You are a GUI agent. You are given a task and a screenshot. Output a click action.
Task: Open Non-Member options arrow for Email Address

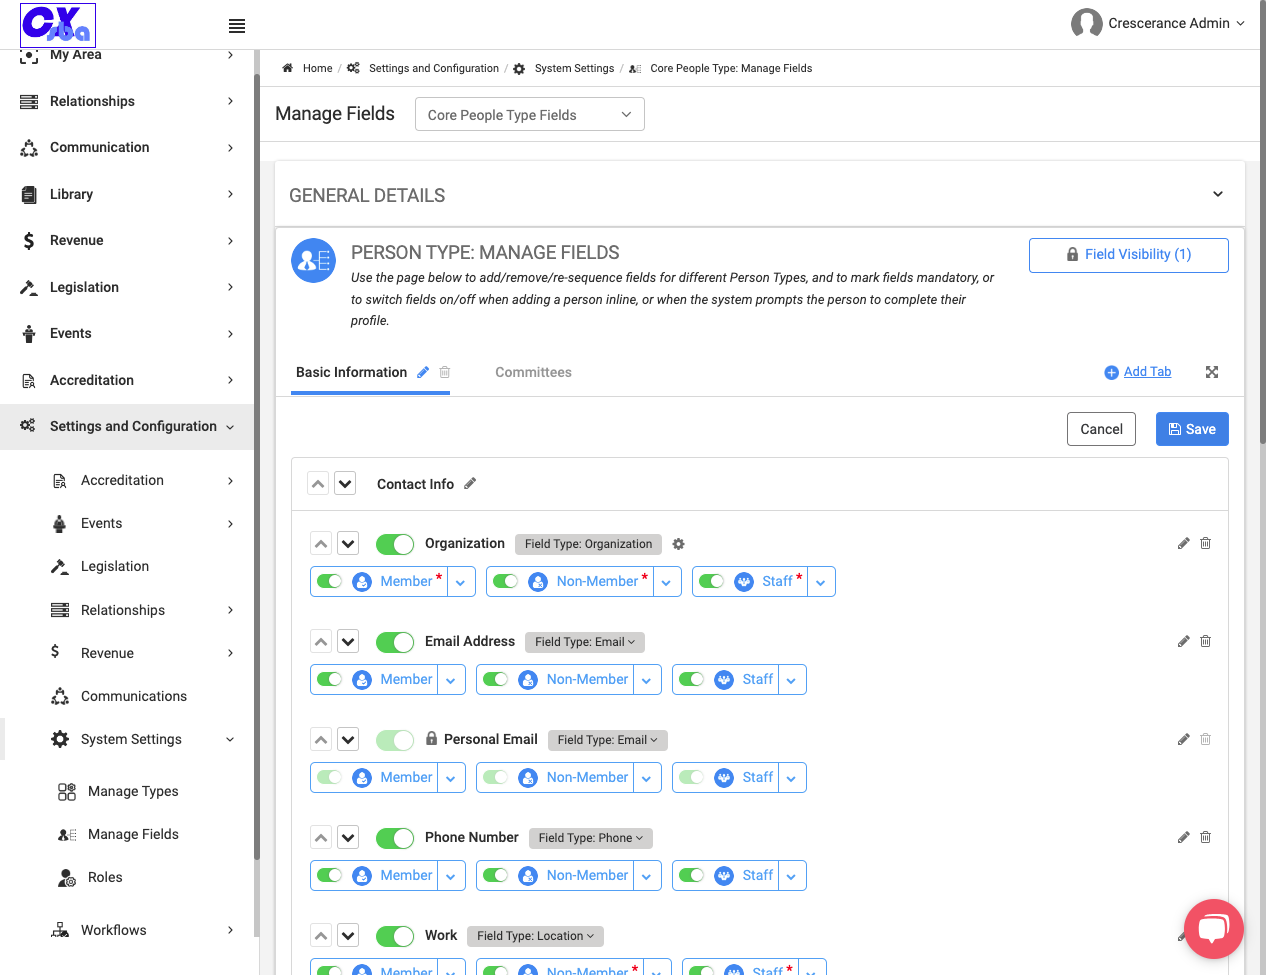[x=647, y=680]
